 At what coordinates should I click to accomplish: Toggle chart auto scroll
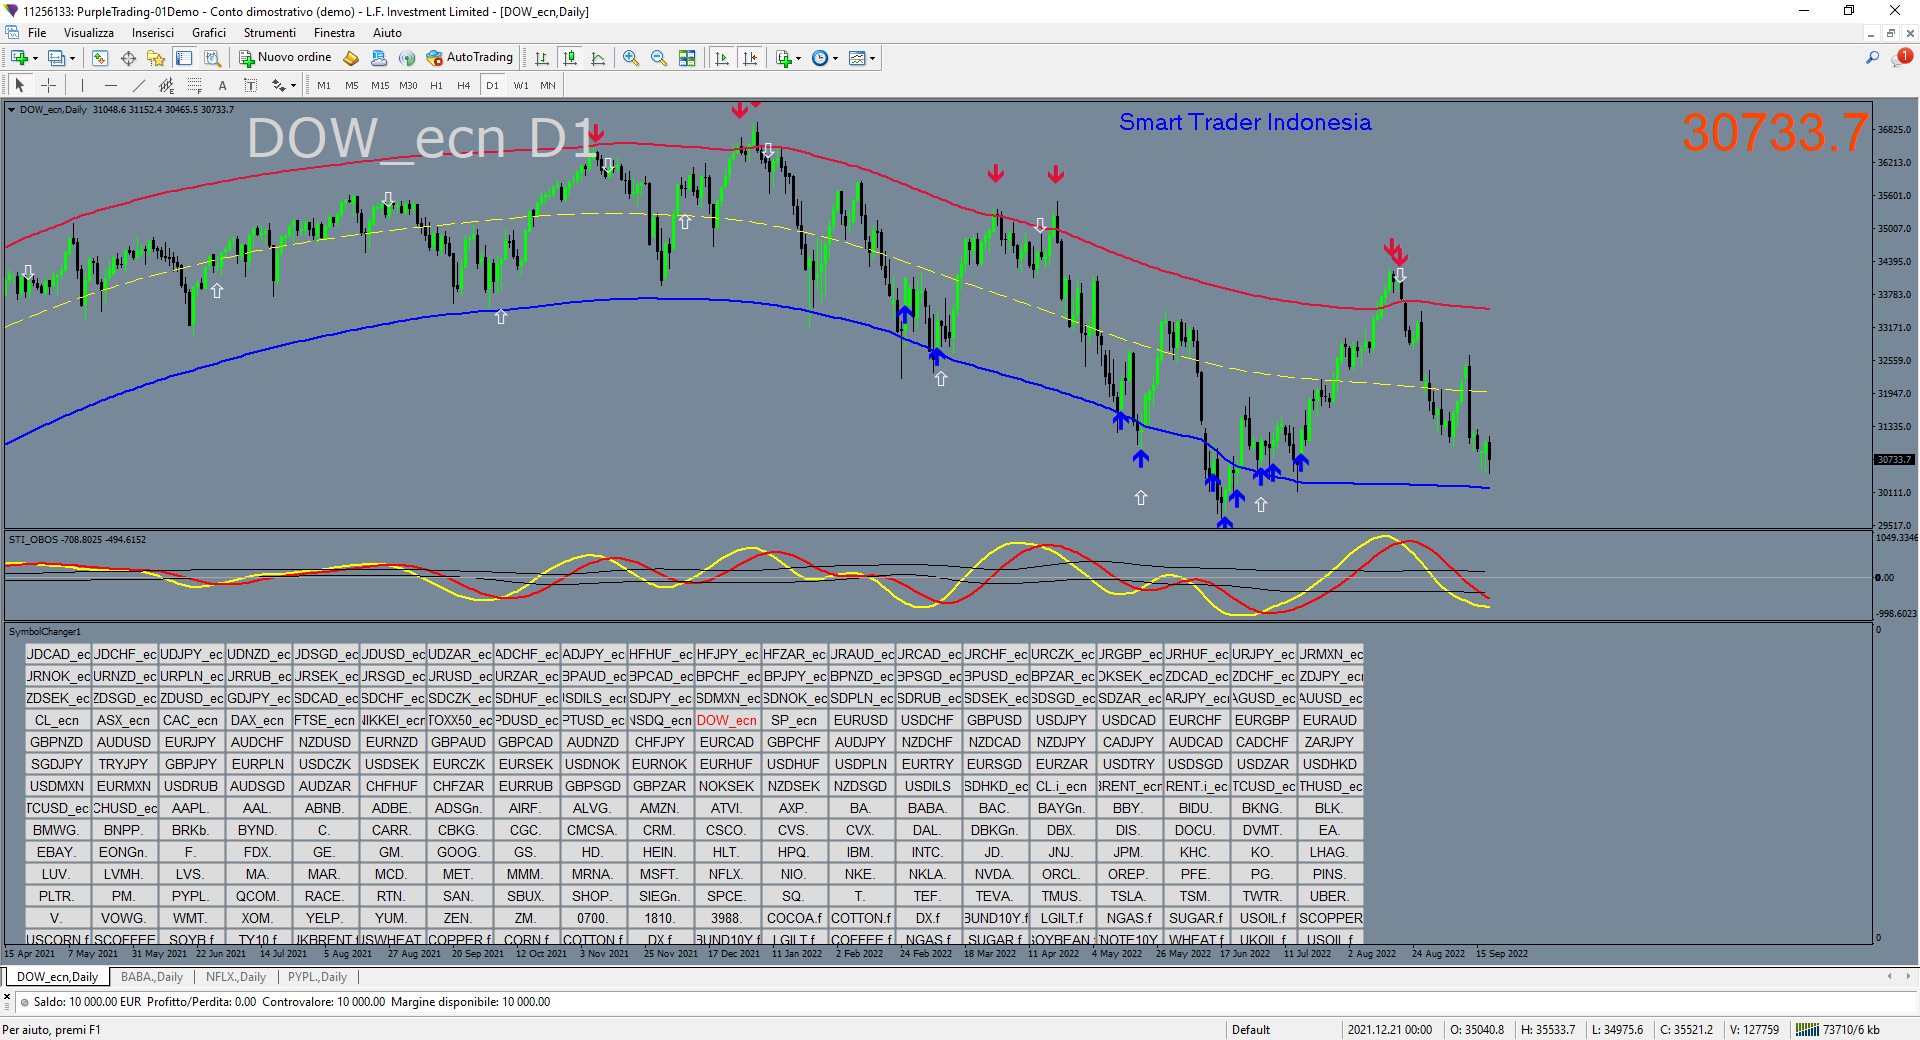tap(722, 58)
